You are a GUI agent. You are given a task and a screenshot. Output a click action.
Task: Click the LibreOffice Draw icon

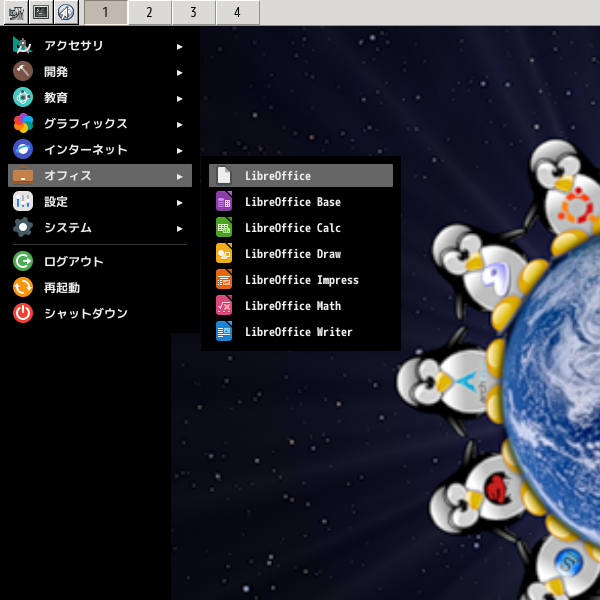coord(224,254)
